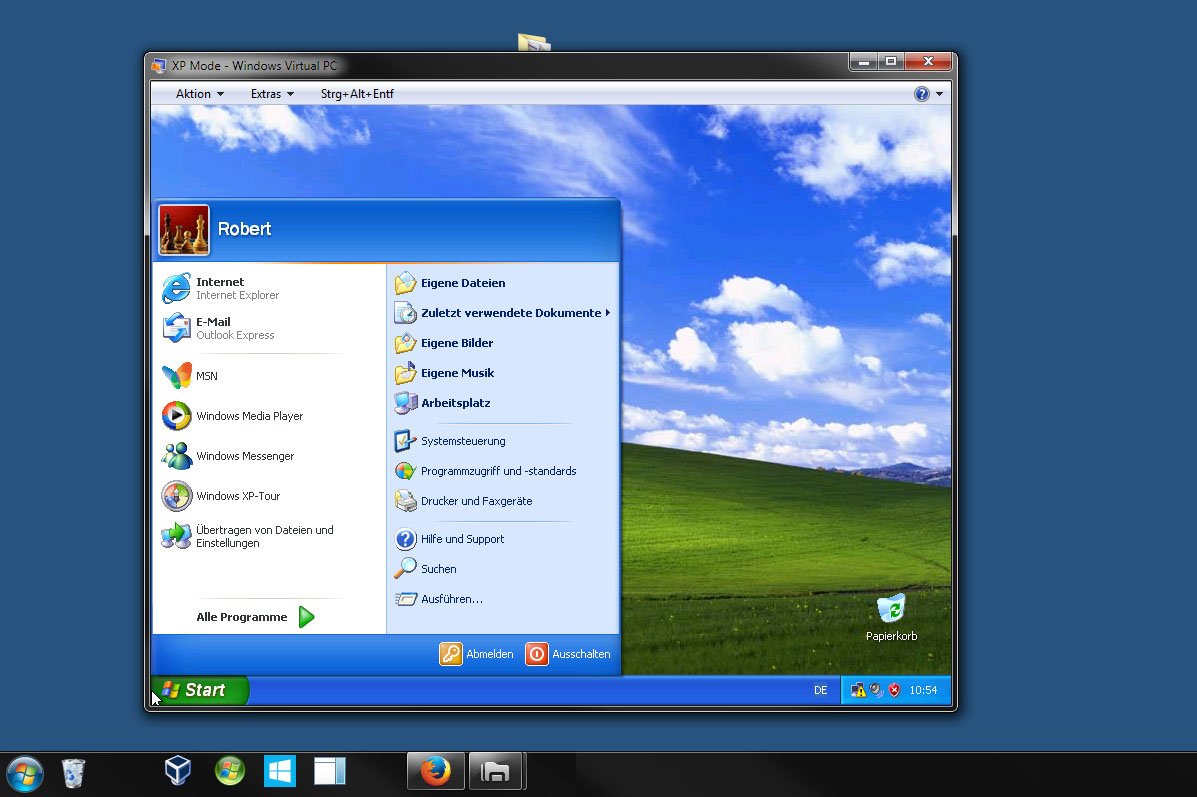The height and width of the screenshot is (797, 1197).
Task: Click the DE language indicator
Action: pyautogui.click(x=820, y=690)
